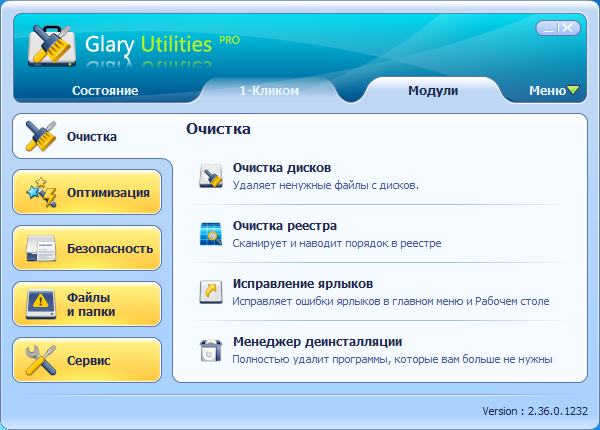Open the Файлы и папки category
The height and width of the screenshot is (430, 600).
pos(87,304)
